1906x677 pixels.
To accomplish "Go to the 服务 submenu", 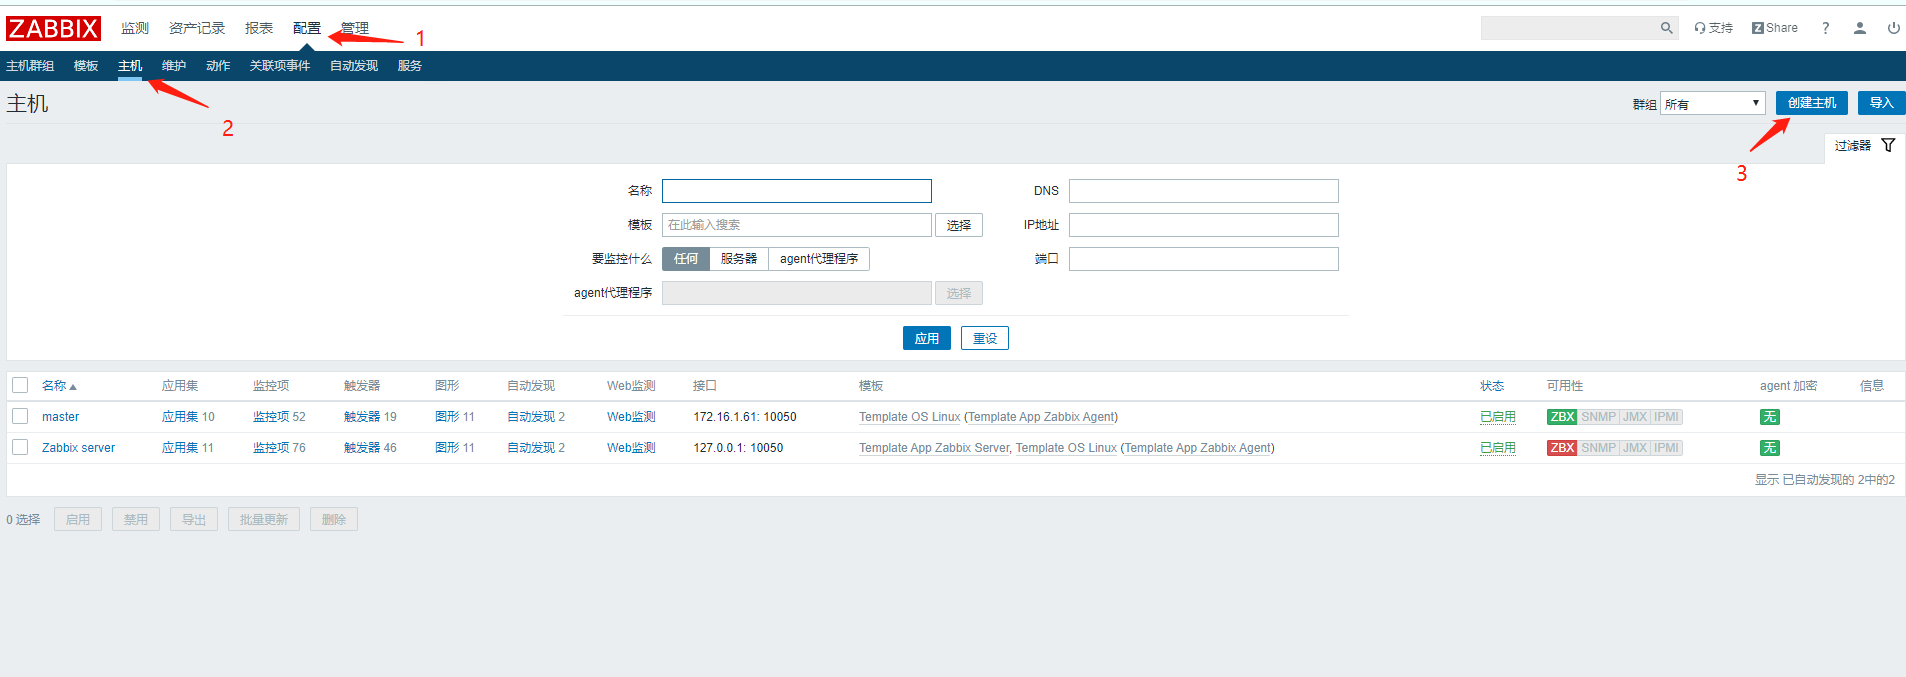I will (410, 66).
